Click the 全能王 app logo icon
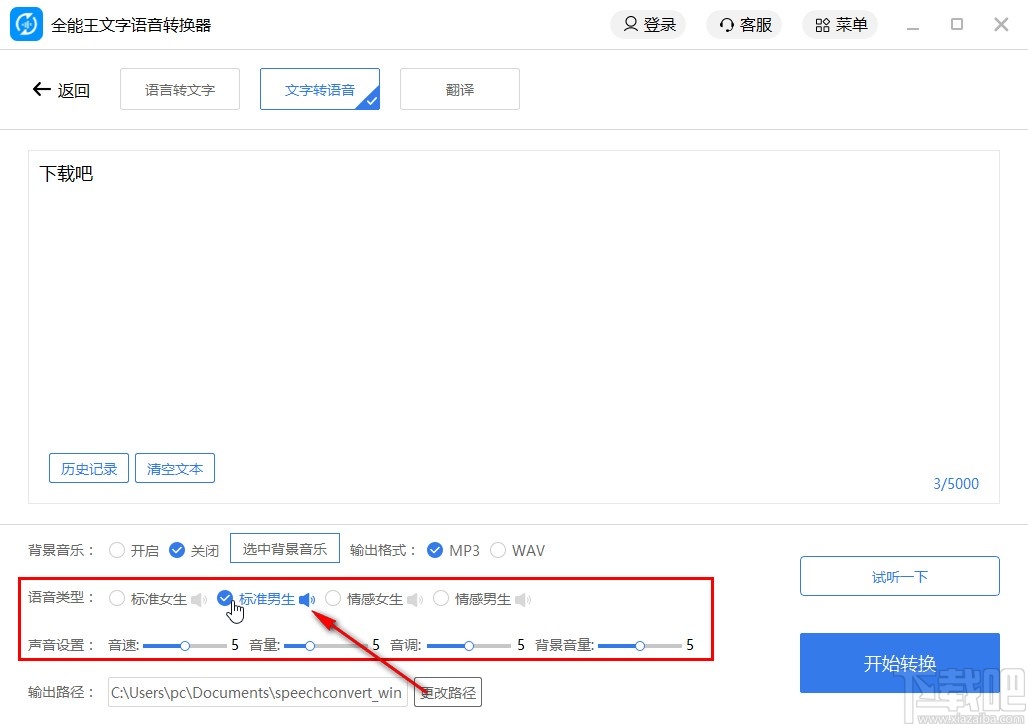This screenshot has height=724, width=1028. 26,23
